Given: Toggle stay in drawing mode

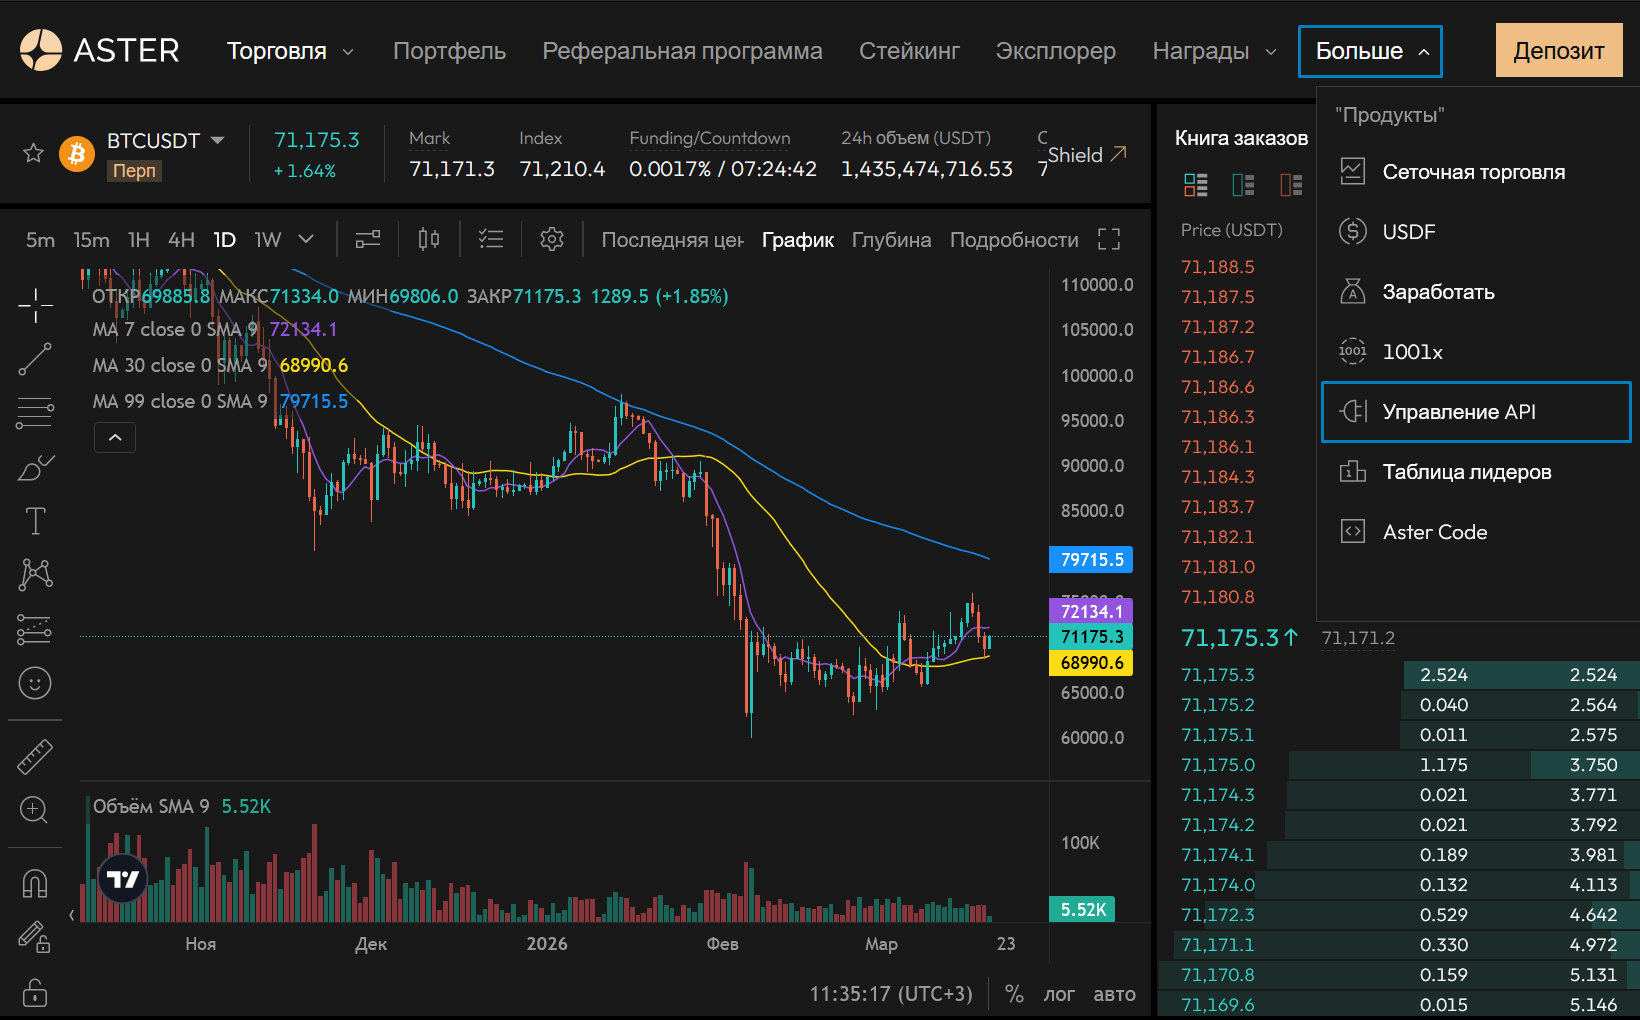Looking at the screenshot, I should (35, 937).
